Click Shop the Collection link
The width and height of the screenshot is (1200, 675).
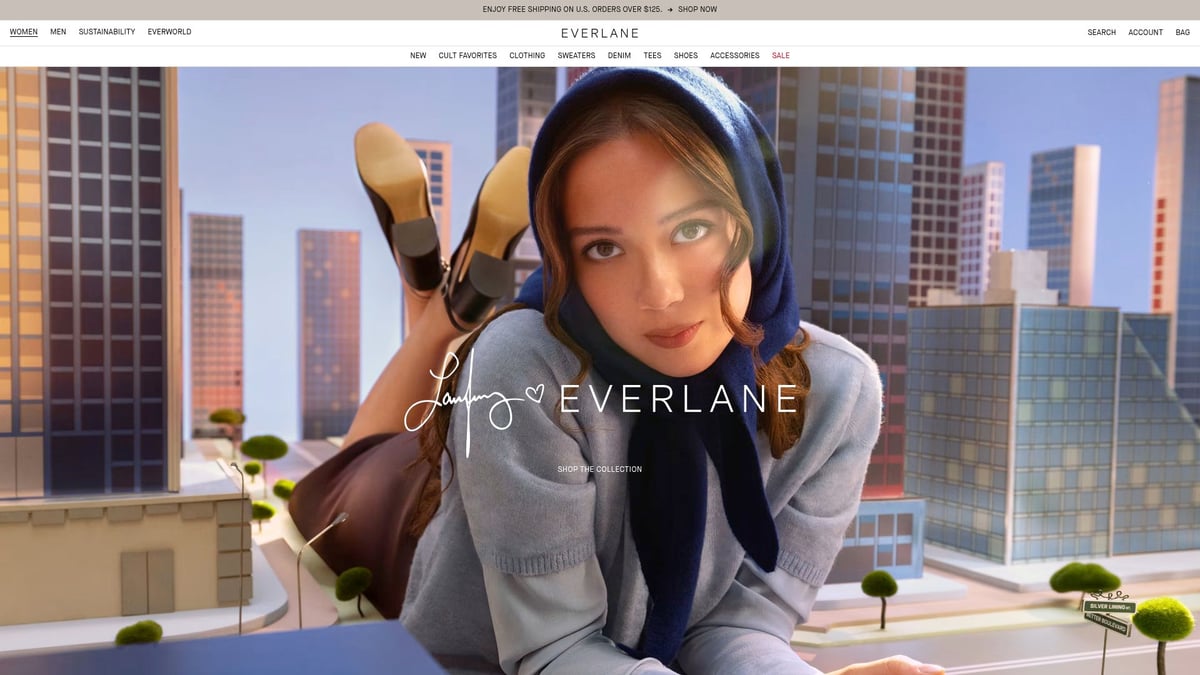[x=600, y=469]
